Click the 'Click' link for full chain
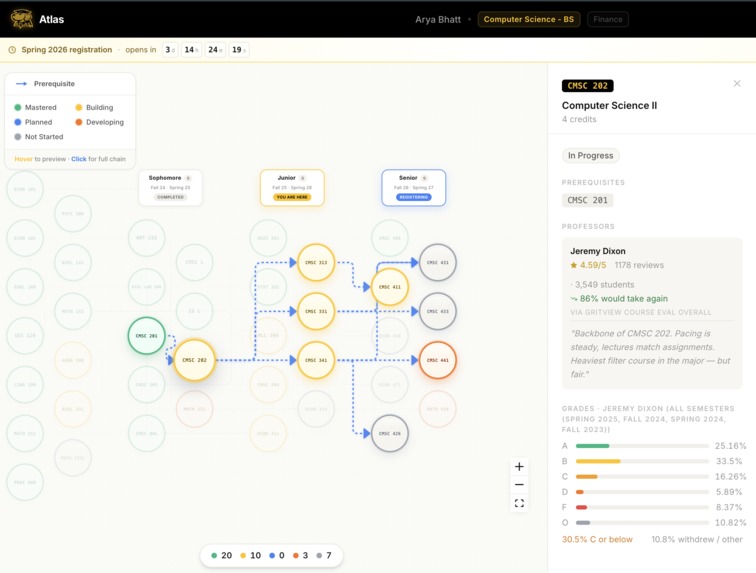The image size is (756, 573). 79,159
